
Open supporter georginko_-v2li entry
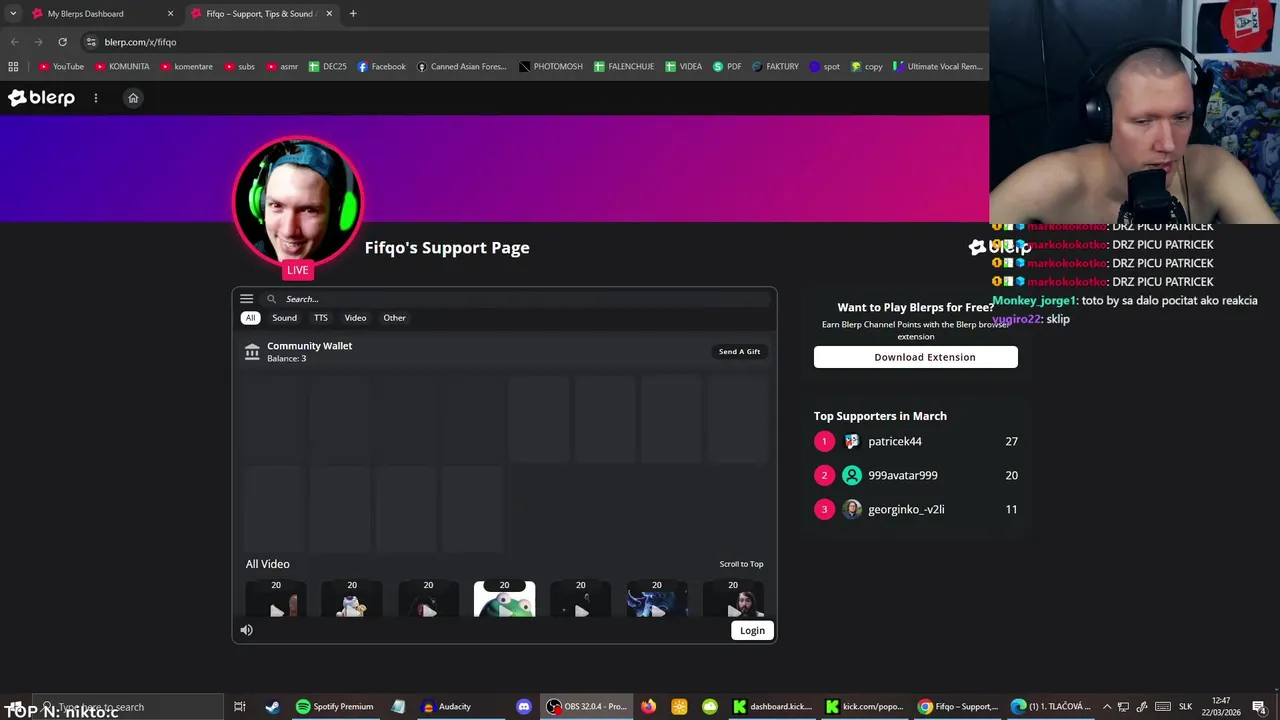pos(906,509)
